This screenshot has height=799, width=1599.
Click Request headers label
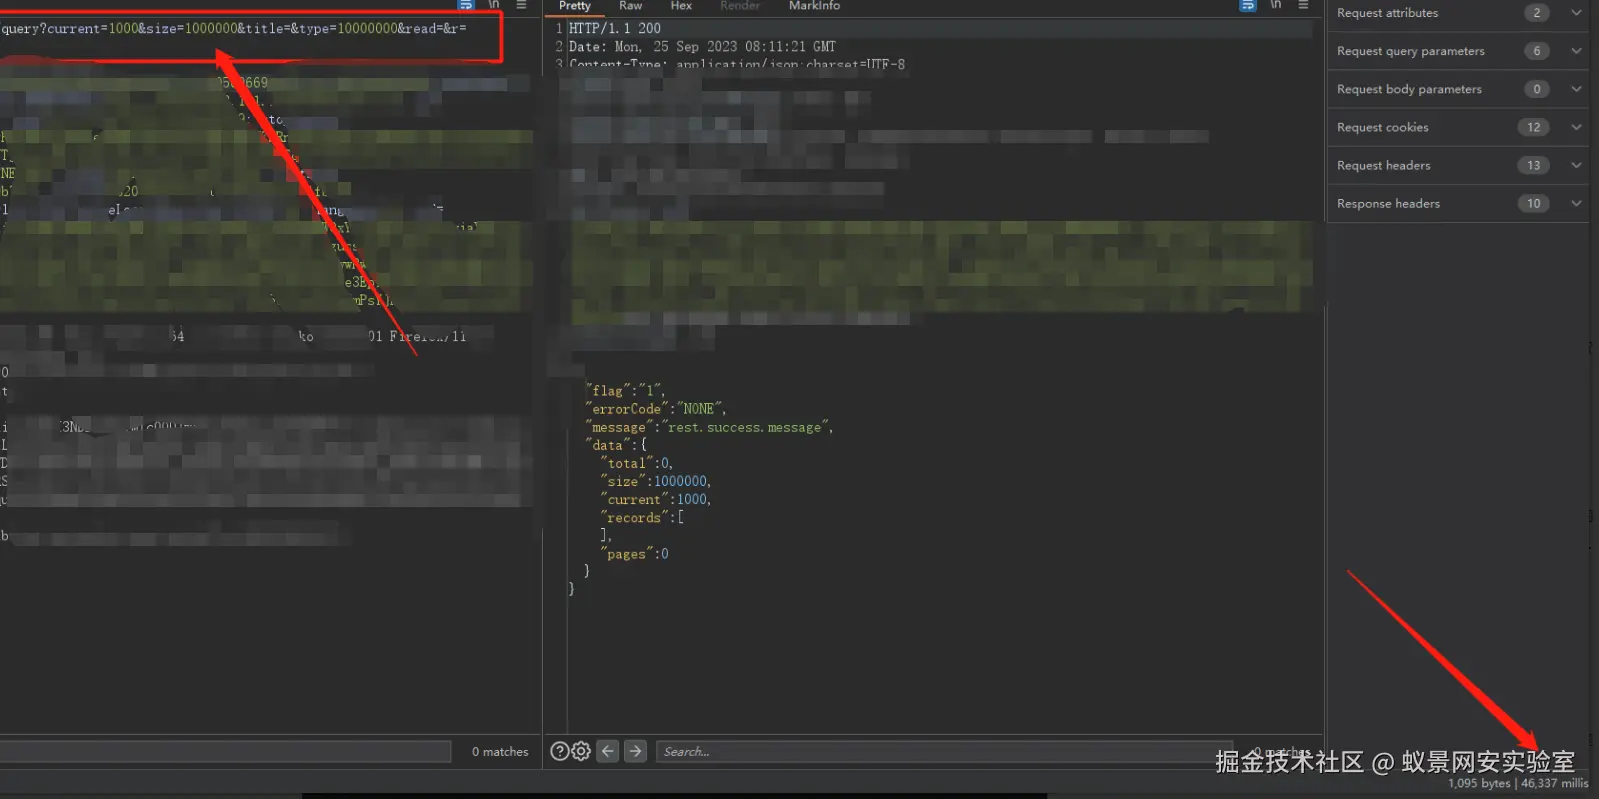[1383, 165]
